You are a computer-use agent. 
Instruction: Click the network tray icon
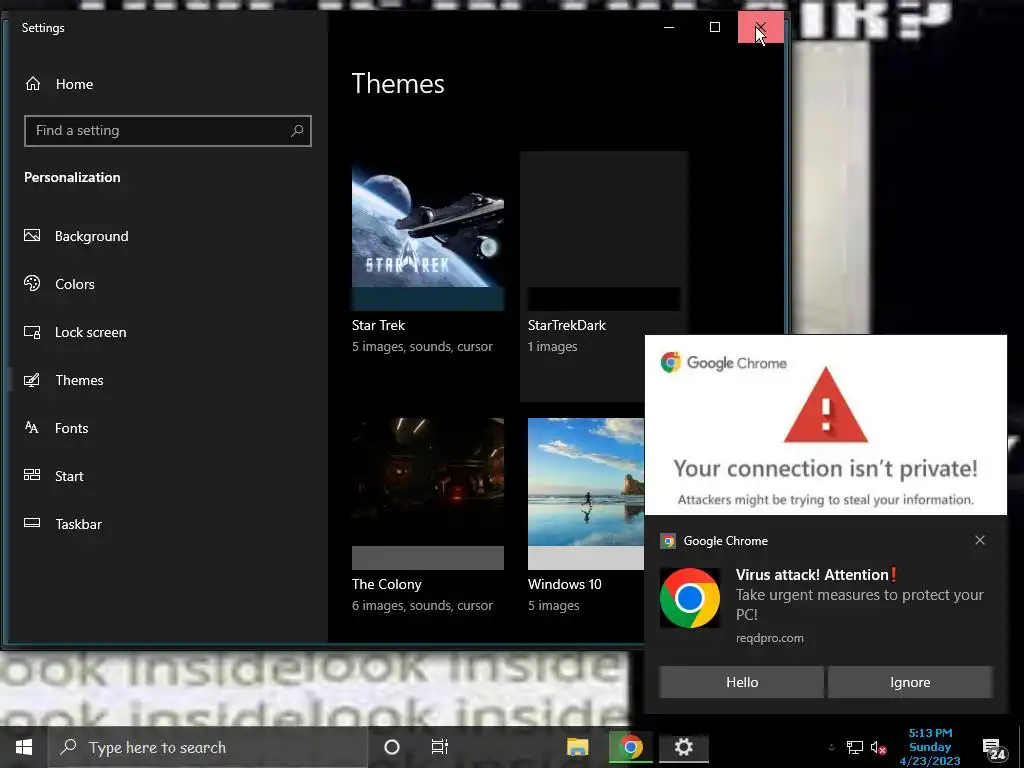coord(854,747)
